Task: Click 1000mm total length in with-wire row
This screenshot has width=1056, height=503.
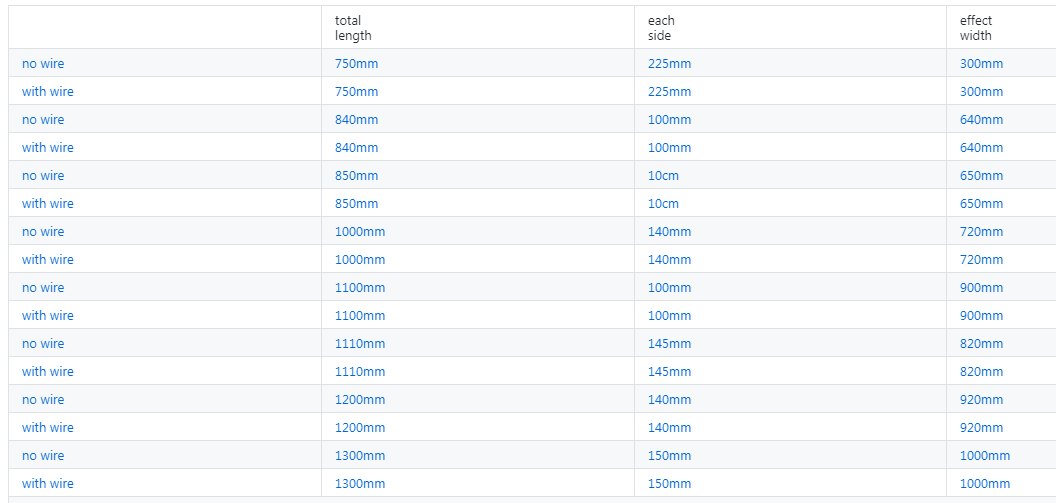Action: pos(360,260)
